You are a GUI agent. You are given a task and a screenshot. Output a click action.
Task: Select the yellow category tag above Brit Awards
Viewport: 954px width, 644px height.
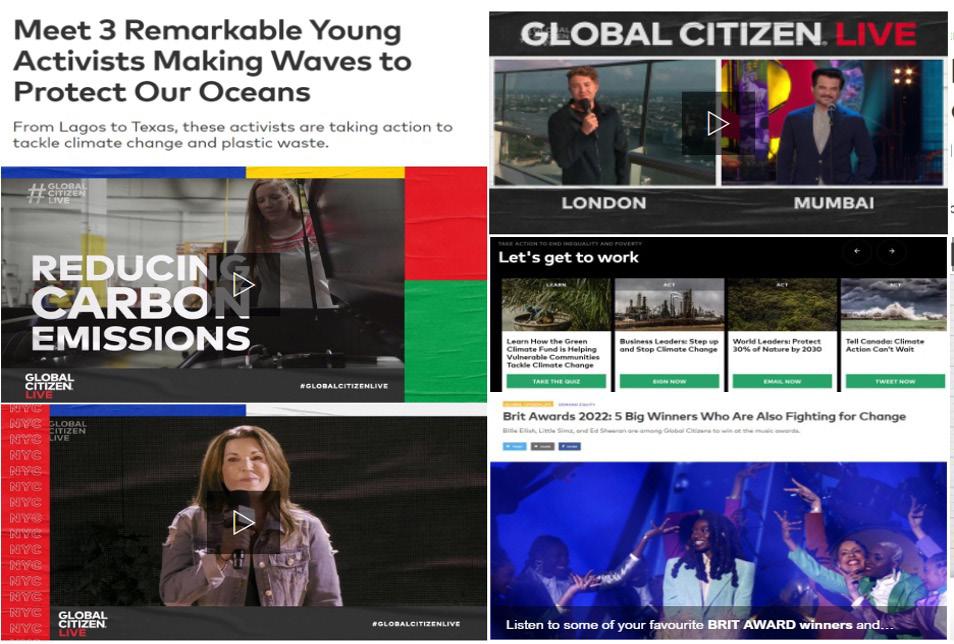click(528, 404)
